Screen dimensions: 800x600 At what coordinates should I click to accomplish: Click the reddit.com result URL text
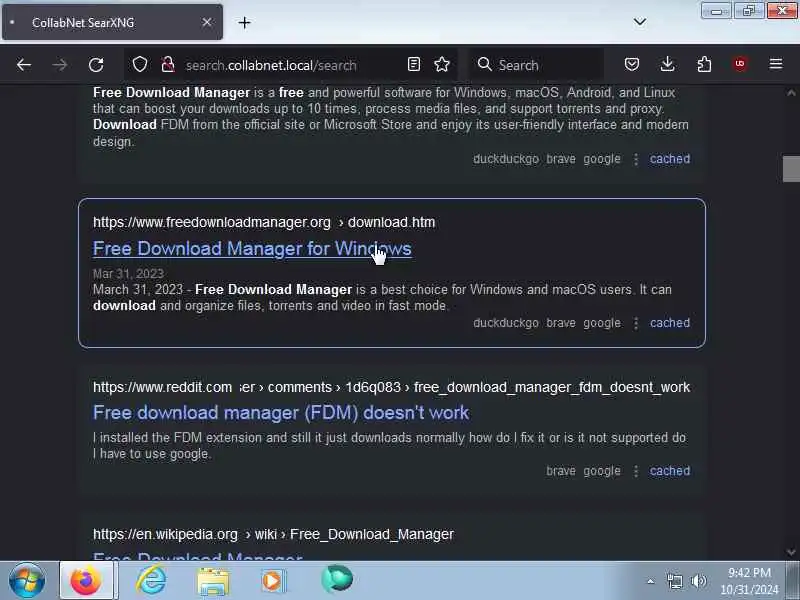click(391, 387)
